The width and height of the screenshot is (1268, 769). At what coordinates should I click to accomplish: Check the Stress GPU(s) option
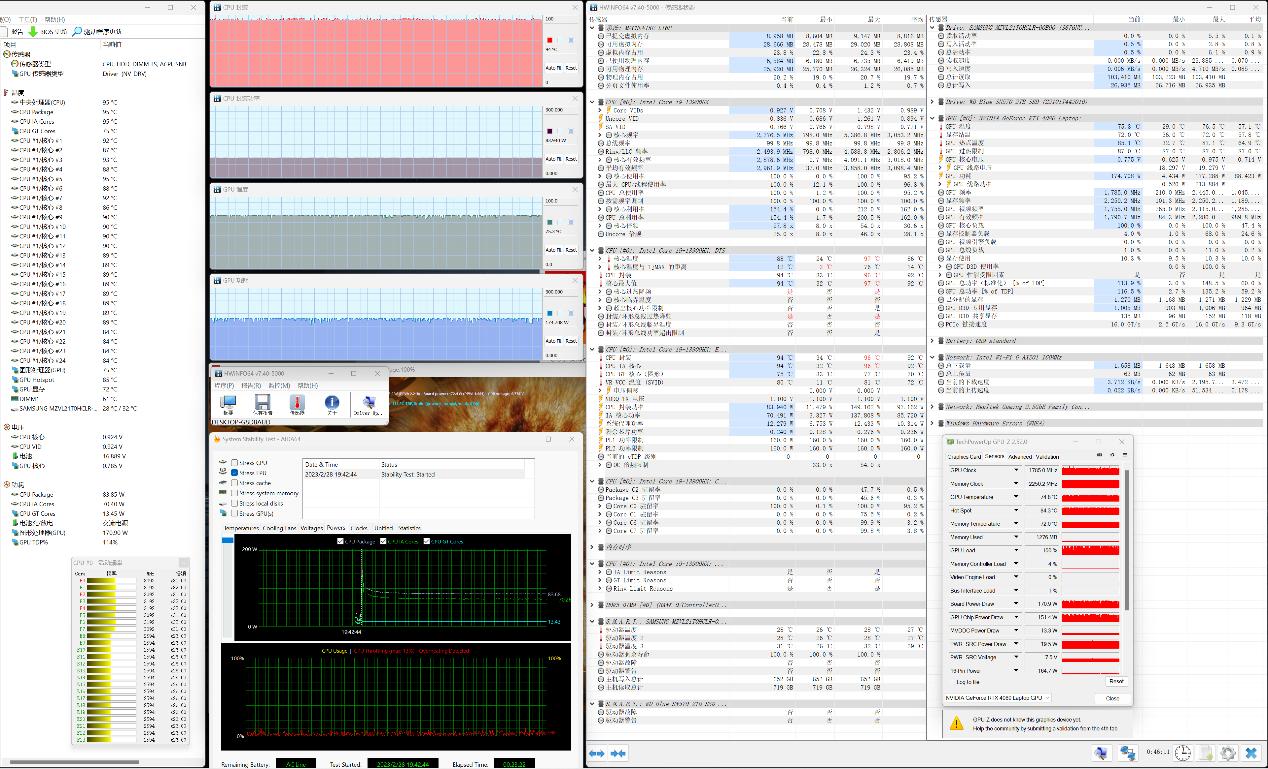coord(234,513)
